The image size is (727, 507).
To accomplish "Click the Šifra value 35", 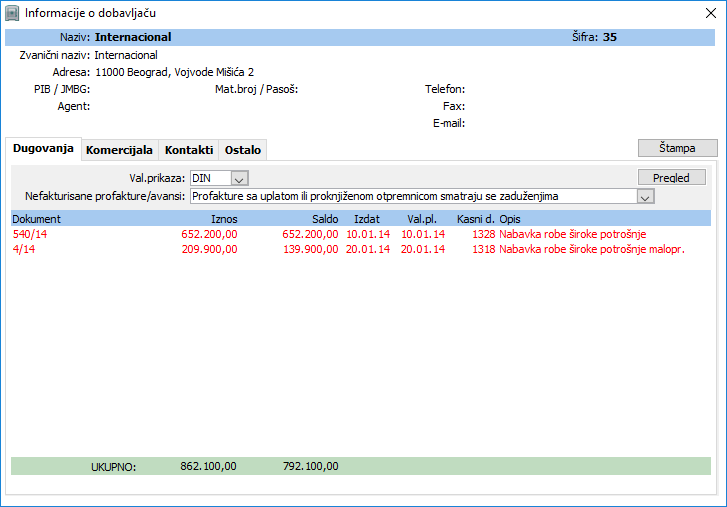I will [610, 37].
